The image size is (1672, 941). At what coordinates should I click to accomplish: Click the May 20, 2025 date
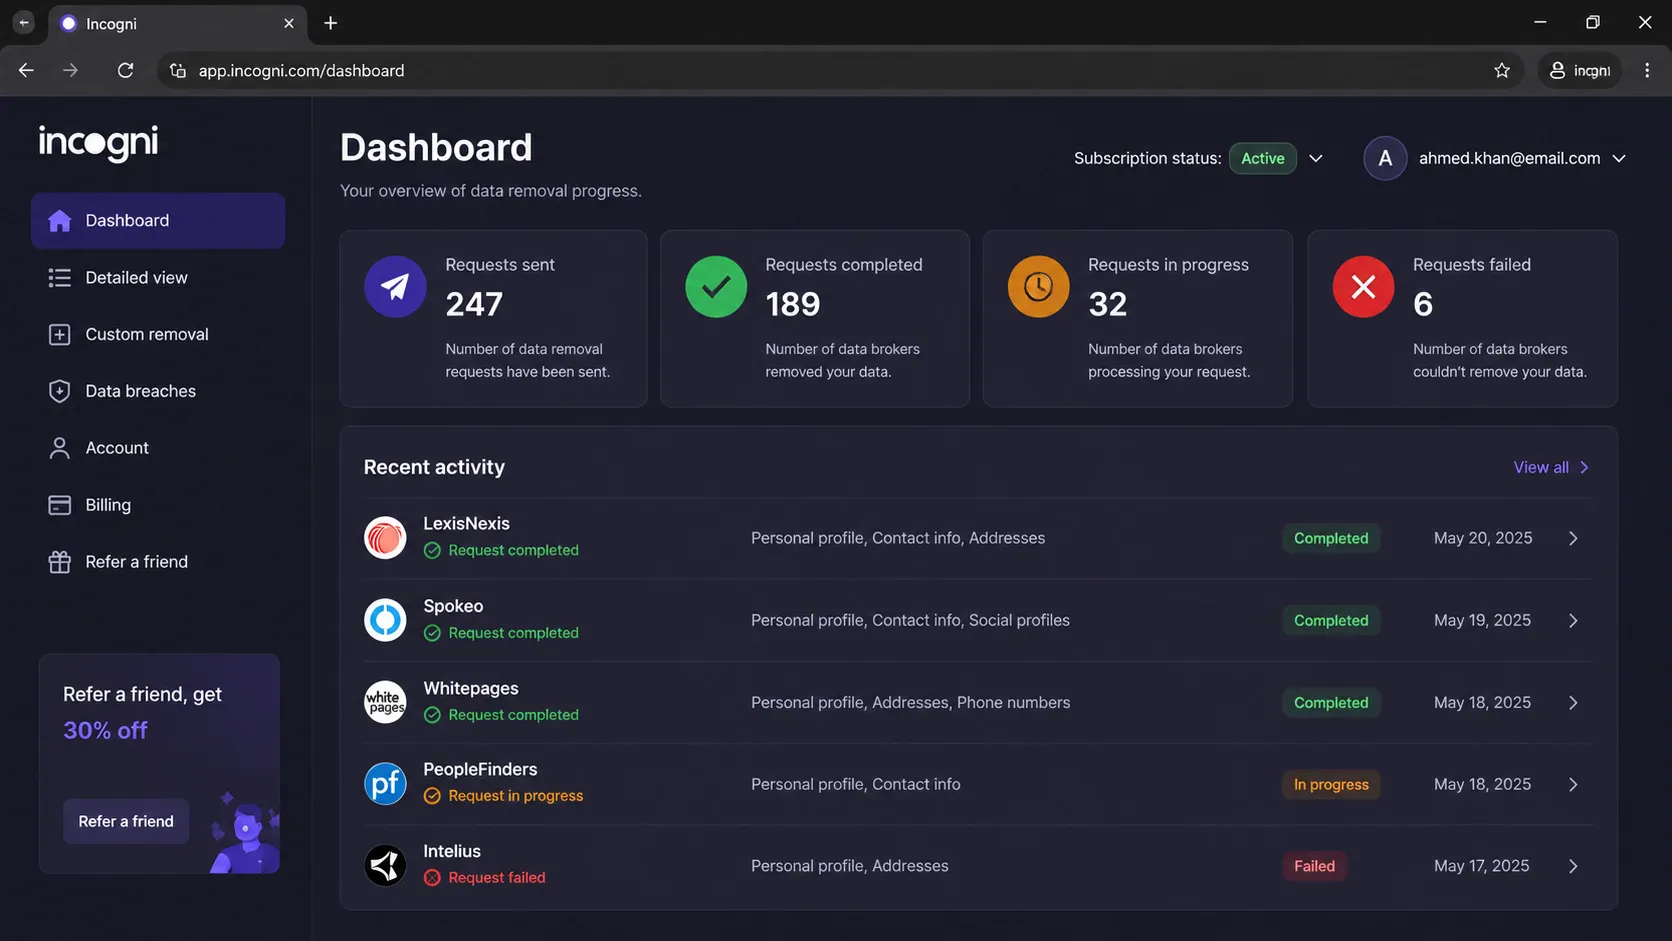pyautogui.click(x=1483, y=538)
